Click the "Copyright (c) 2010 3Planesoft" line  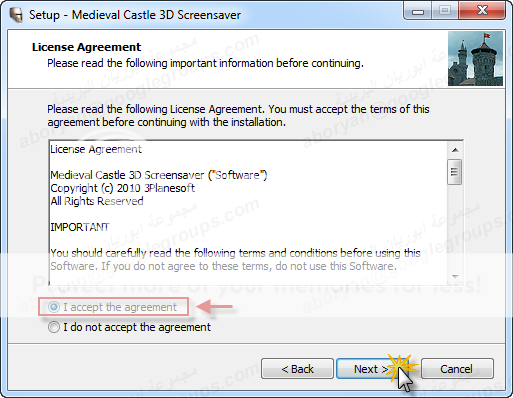tap(122, 188)
